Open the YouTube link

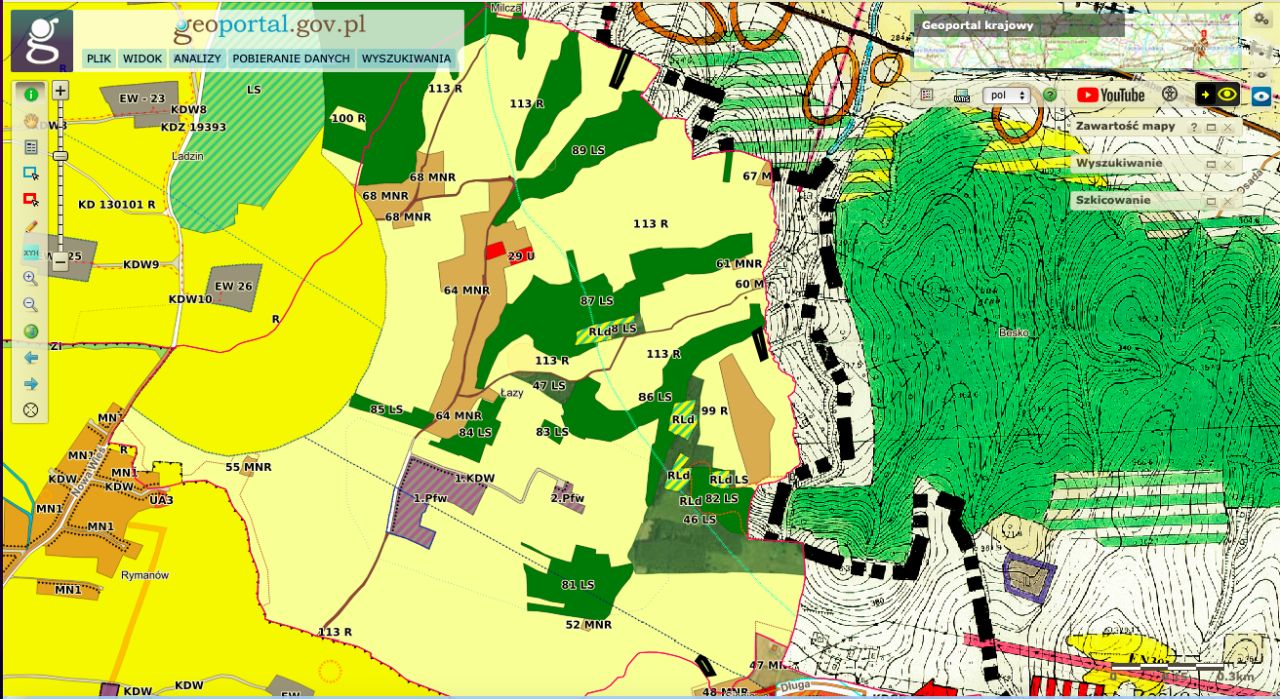[1110, 95]
